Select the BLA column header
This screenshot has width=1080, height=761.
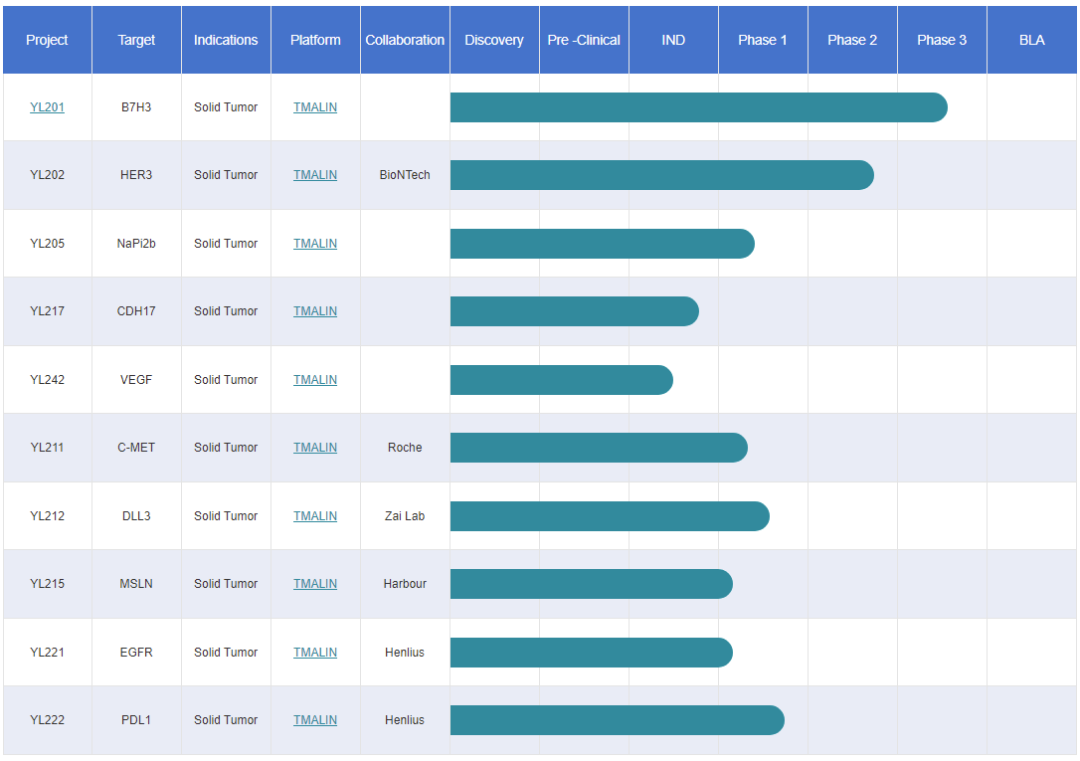coord(1031,40)
